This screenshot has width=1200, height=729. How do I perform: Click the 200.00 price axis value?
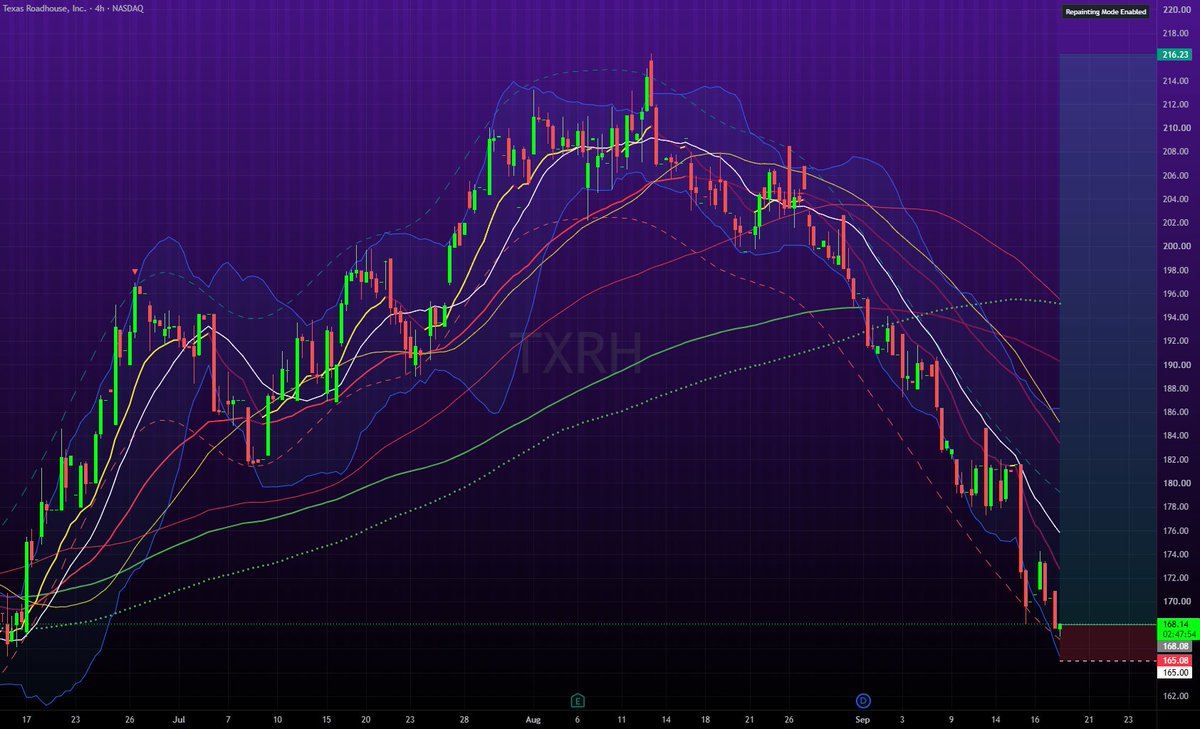(x=1176, y=246)
